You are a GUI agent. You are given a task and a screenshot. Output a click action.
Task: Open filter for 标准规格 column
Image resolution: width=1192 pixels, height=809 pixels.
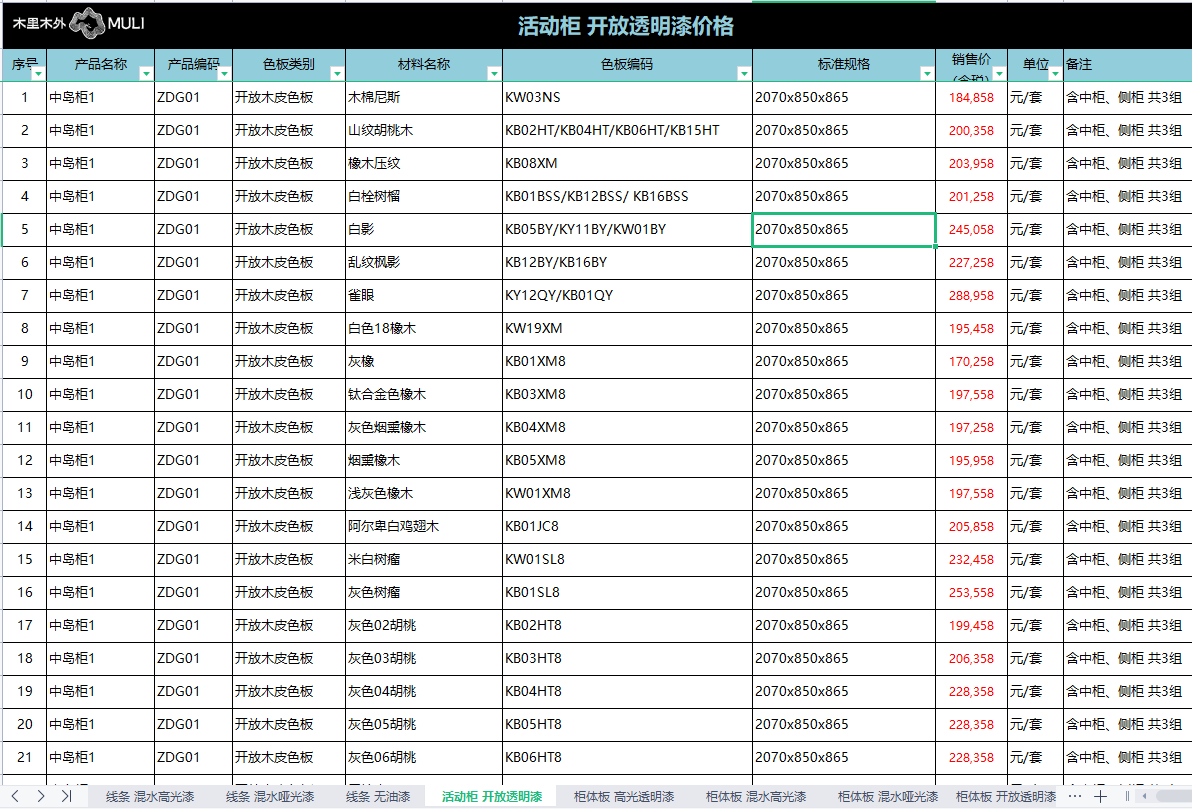point(927,73)
